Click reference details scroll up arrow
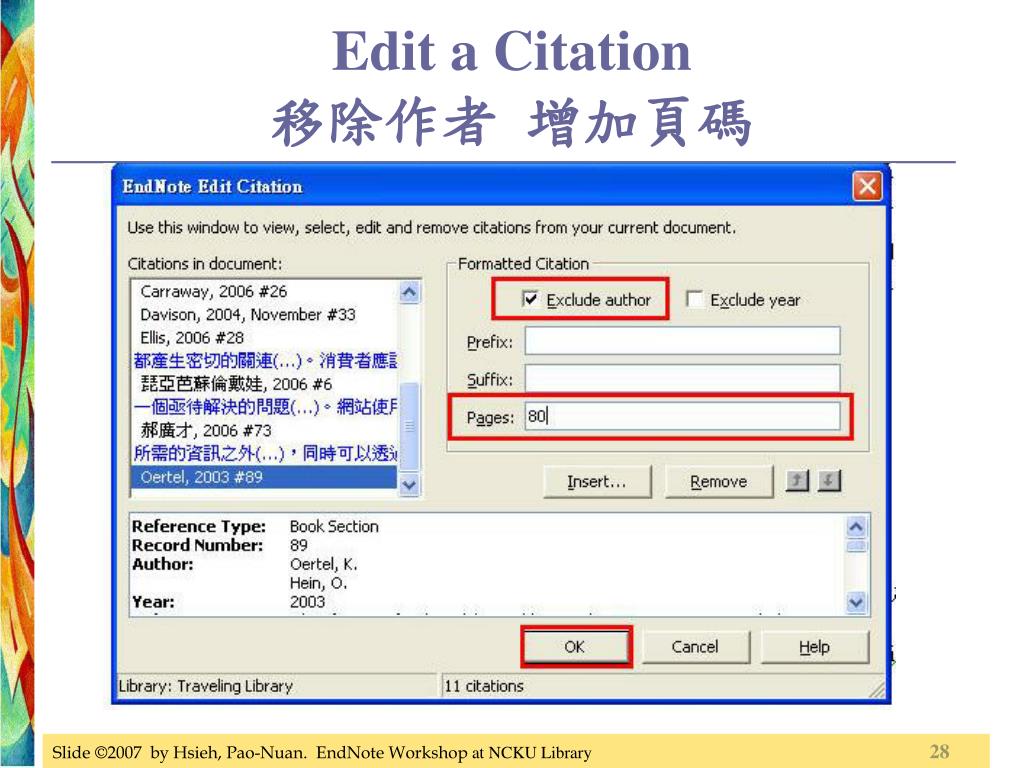 click(856, 526)
